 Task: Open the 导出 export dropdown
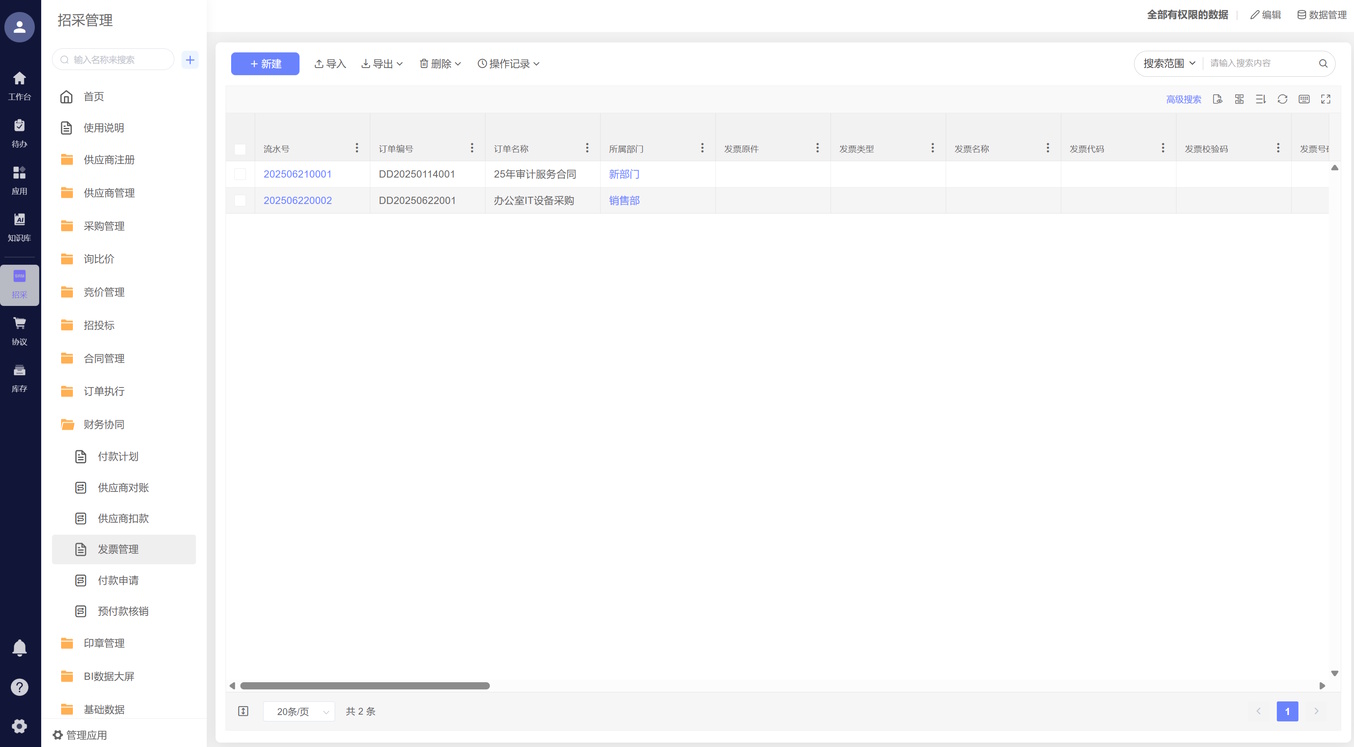[x=382, y=64]
